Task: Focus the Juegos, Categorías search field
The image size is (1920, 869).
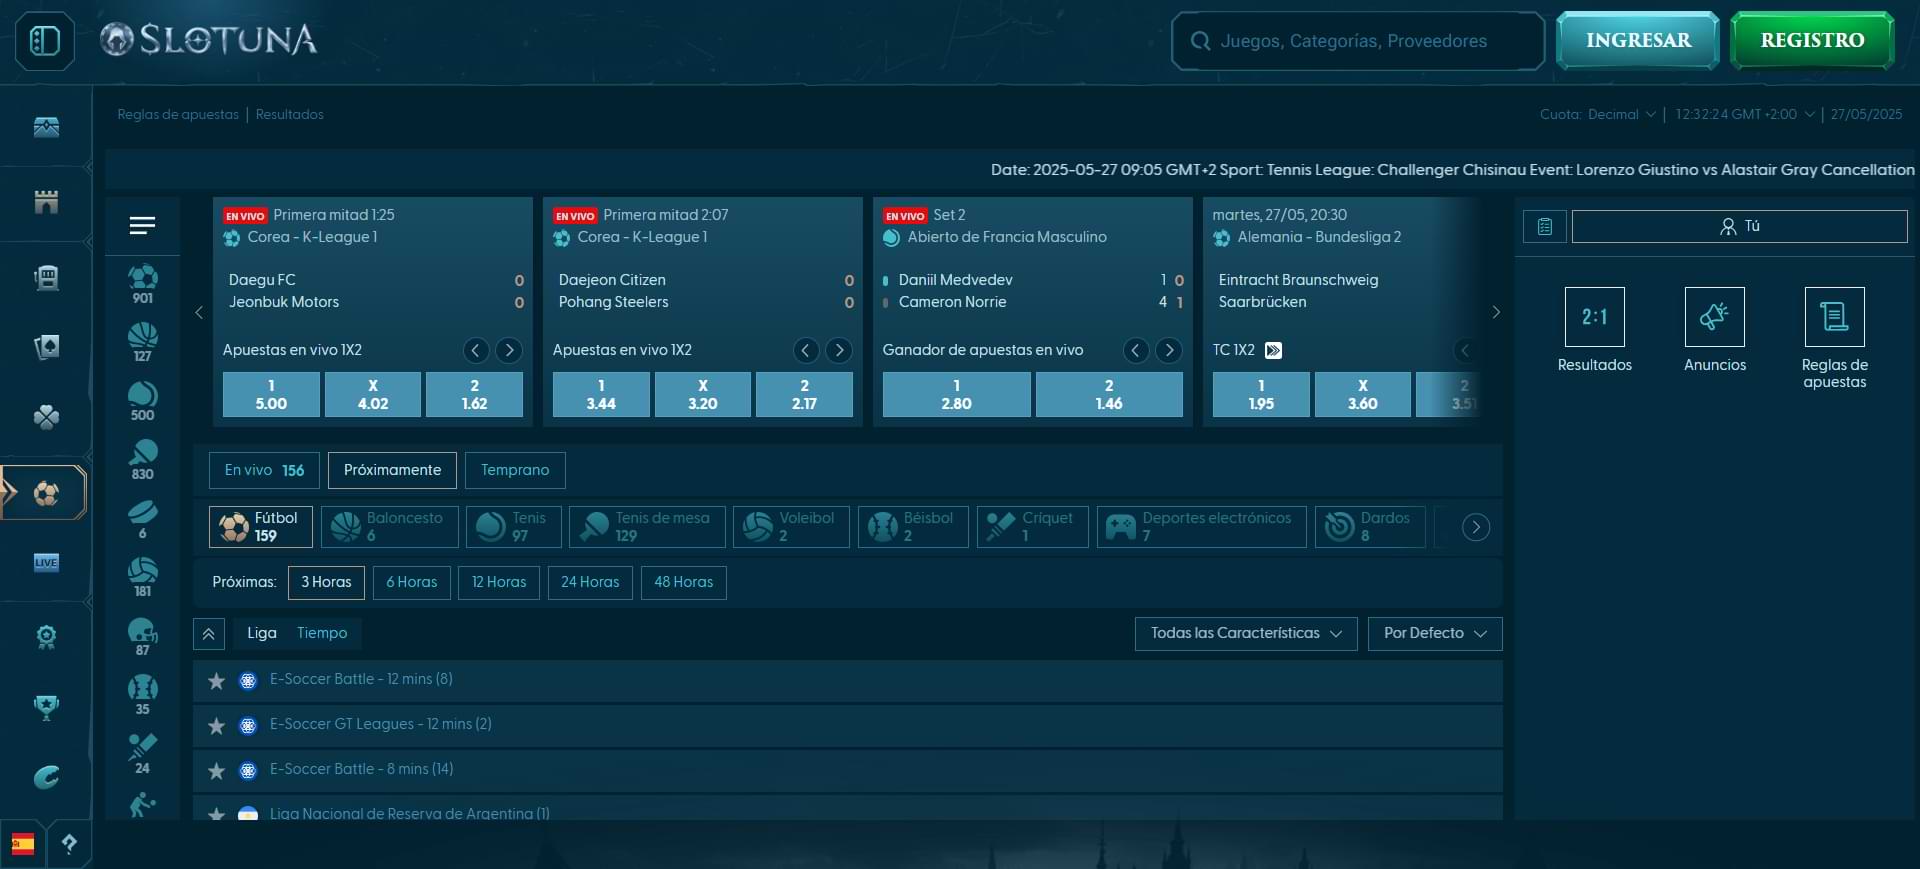Action: click(1358, 41)
